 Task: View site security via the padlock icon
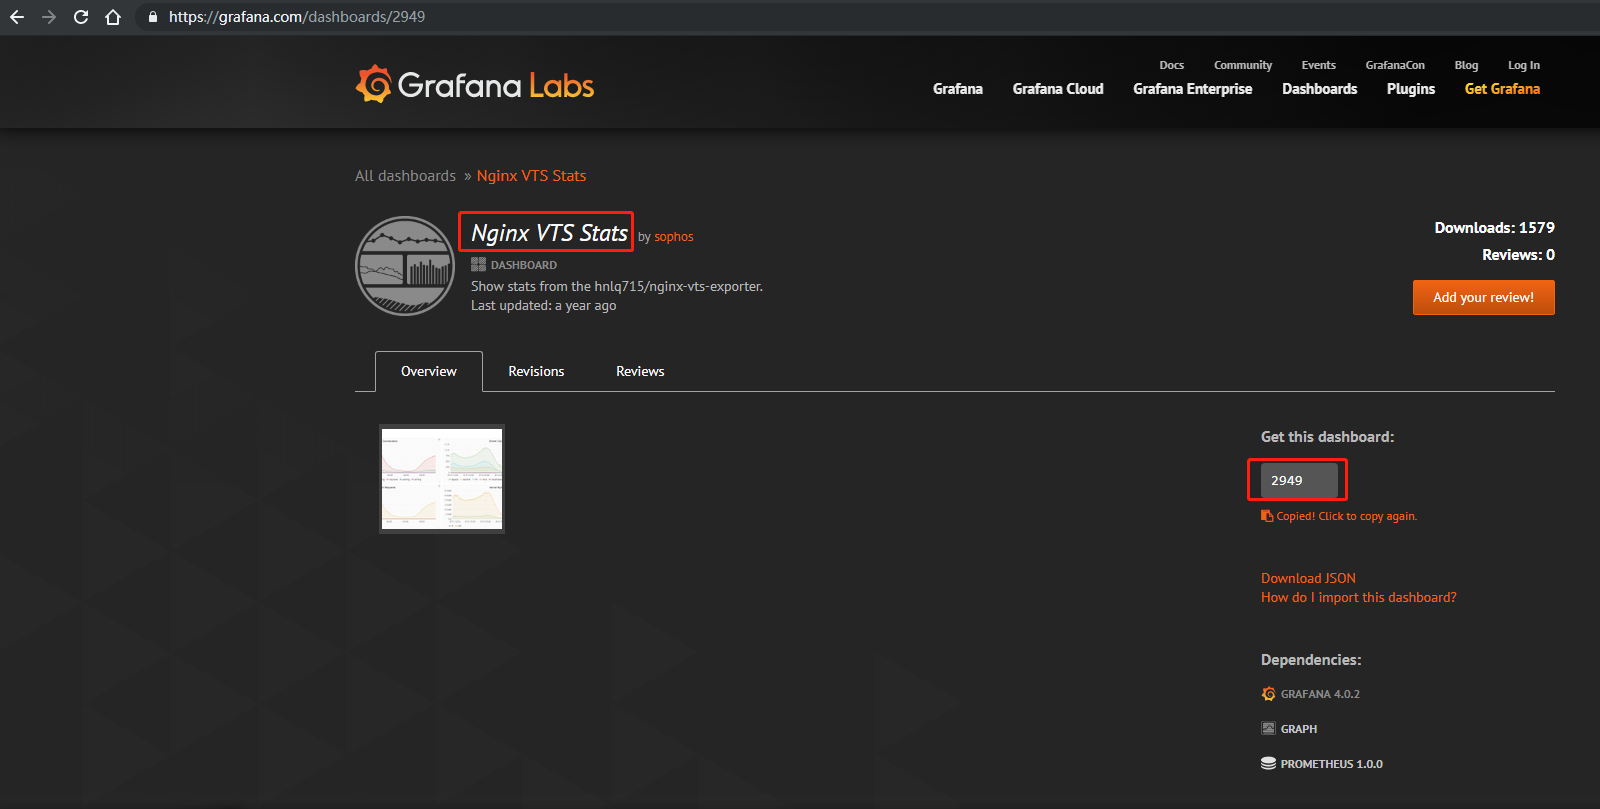[153, 17]
